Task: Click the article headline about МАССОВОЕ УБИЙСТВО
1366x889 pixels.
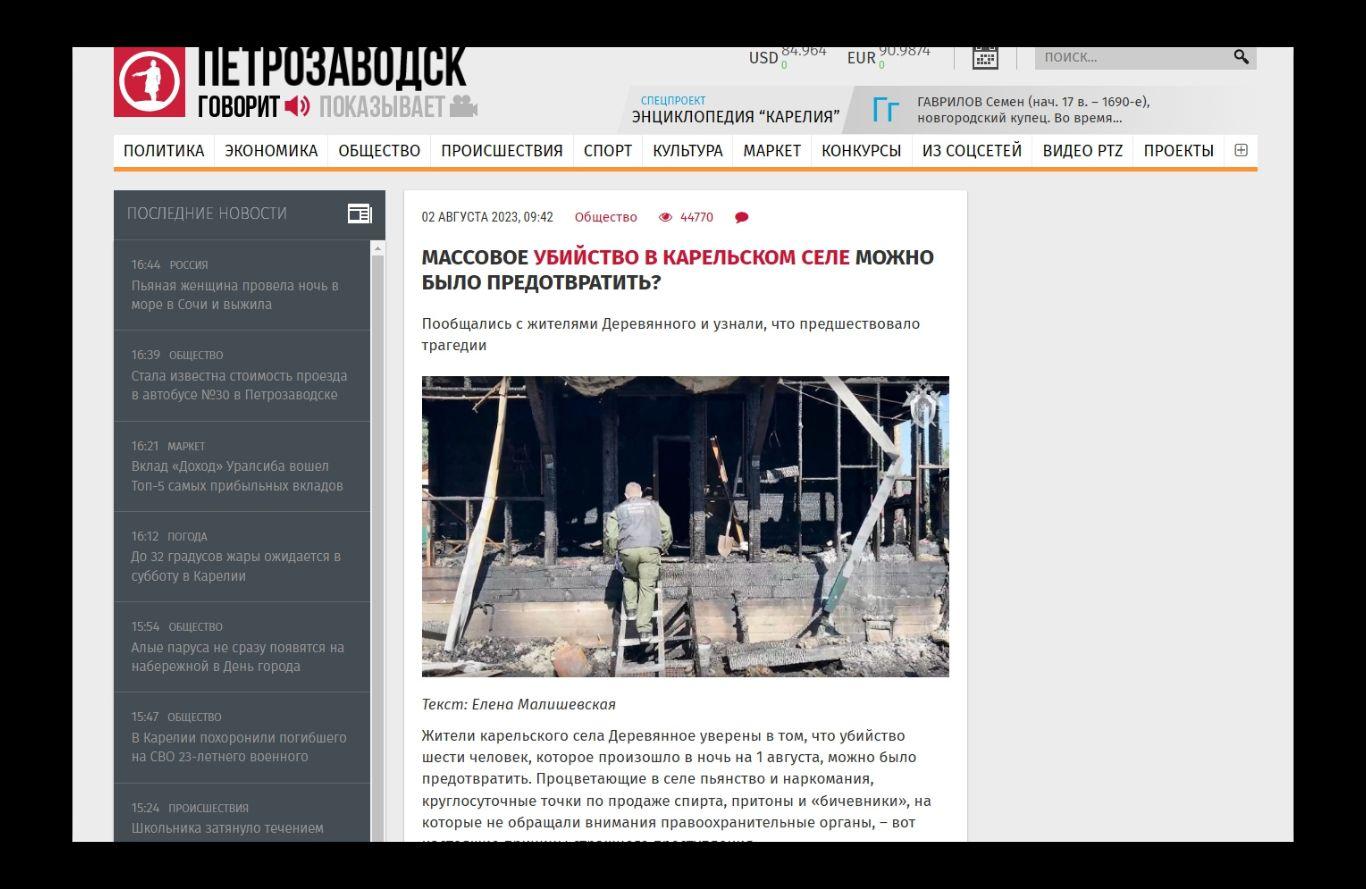Action: (678, 270)
